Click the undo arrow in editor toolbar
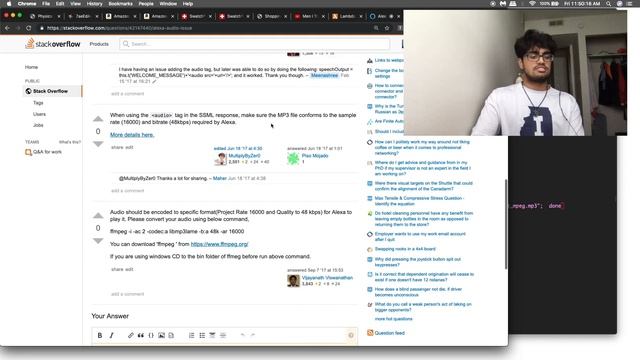This screenshot has height=360, width=640. coord(242,335)
